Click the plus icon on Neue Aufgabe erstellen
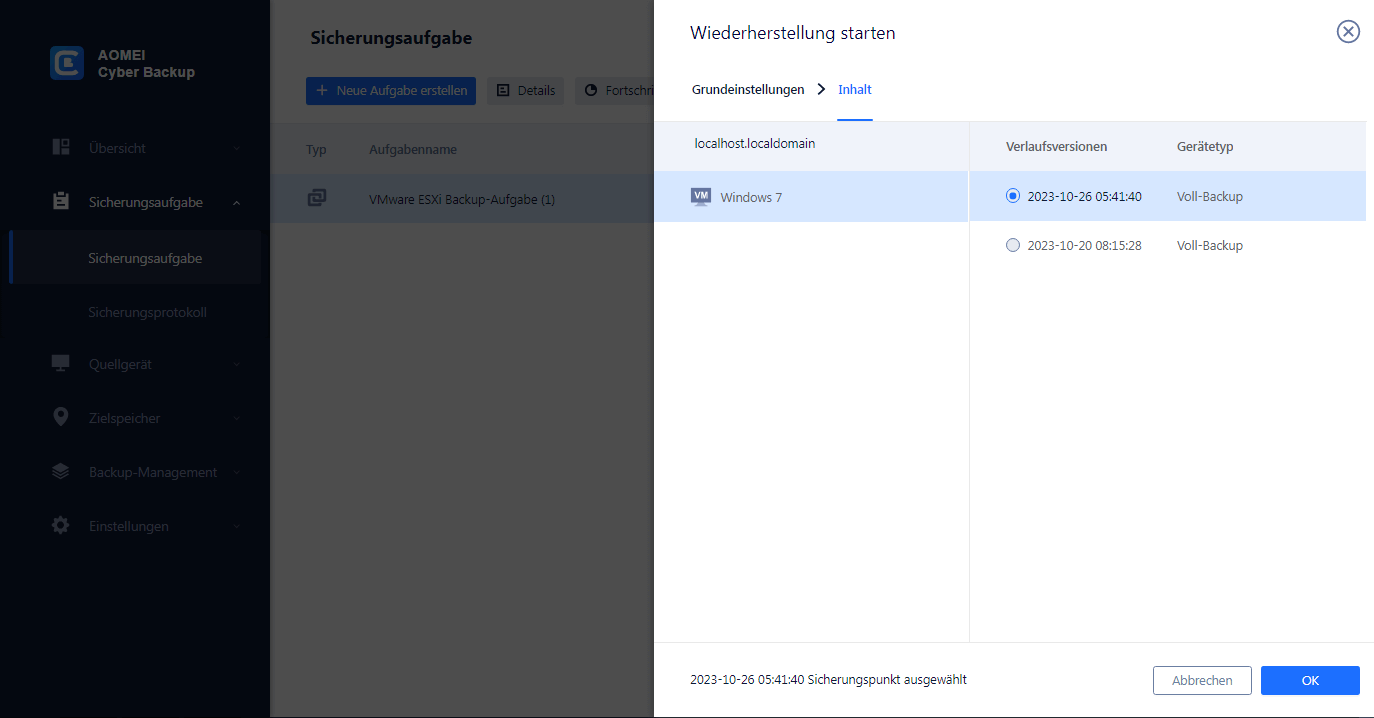 point(322,90)
